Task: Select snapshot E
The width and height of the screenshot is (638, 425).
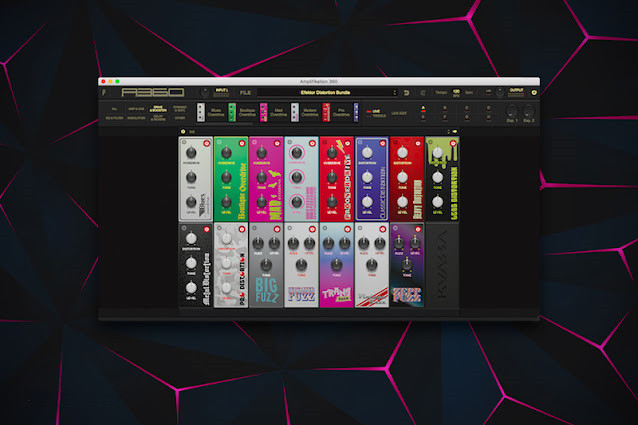Action: point(423,117)
